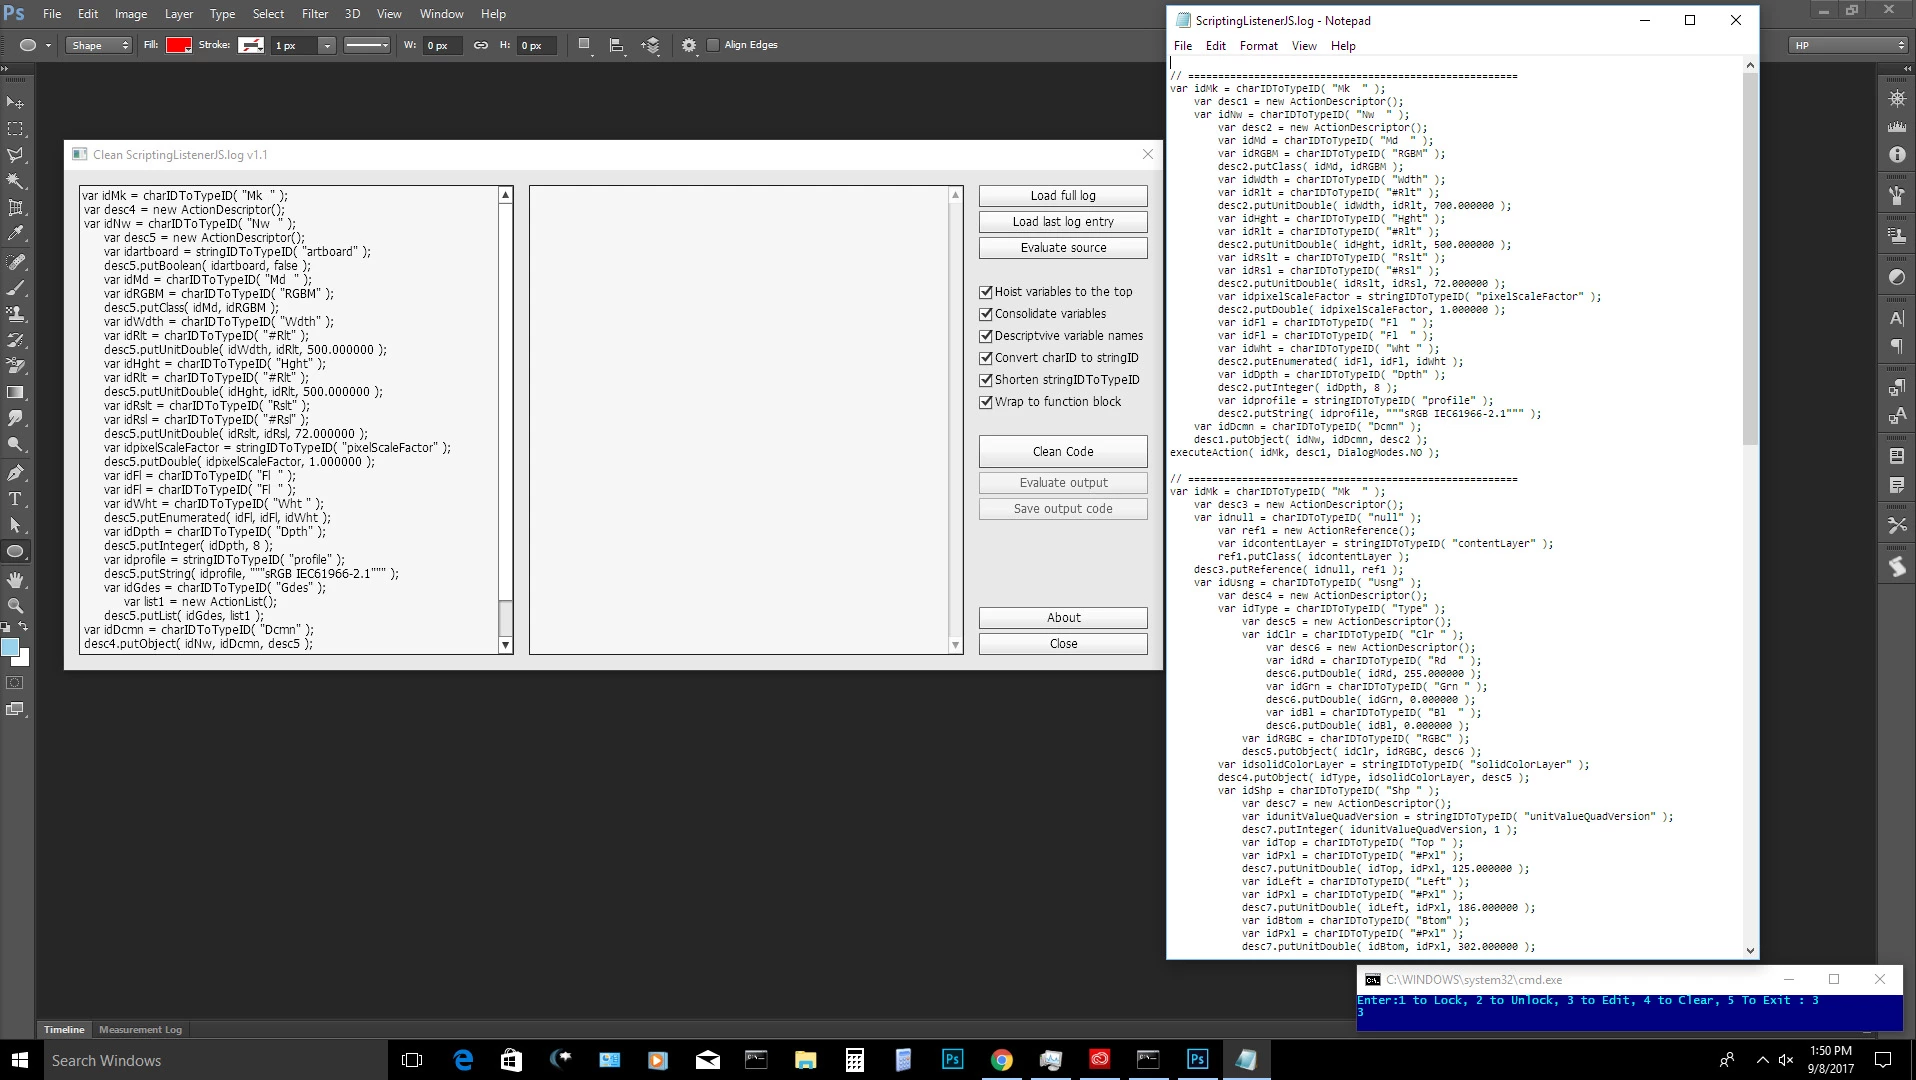The height and width of the screenshot is (1080, 1916).
Task: Open the Paragraph panel icon
Action: [x=1896, y=346]
